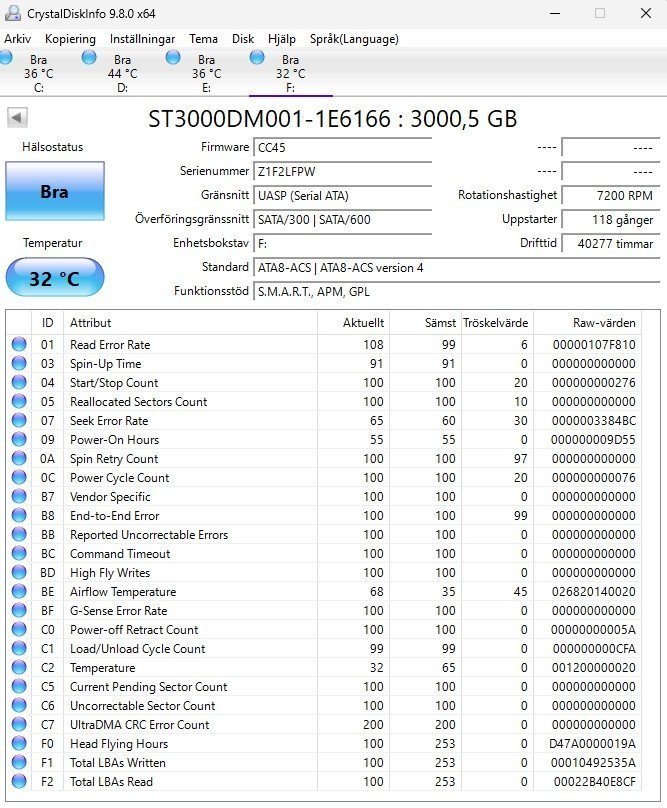Switch to the E: drive status orb

[174, 58]
